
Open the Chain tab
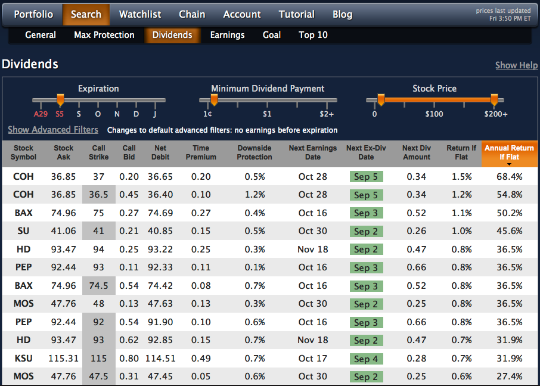(x=192, y=14)
